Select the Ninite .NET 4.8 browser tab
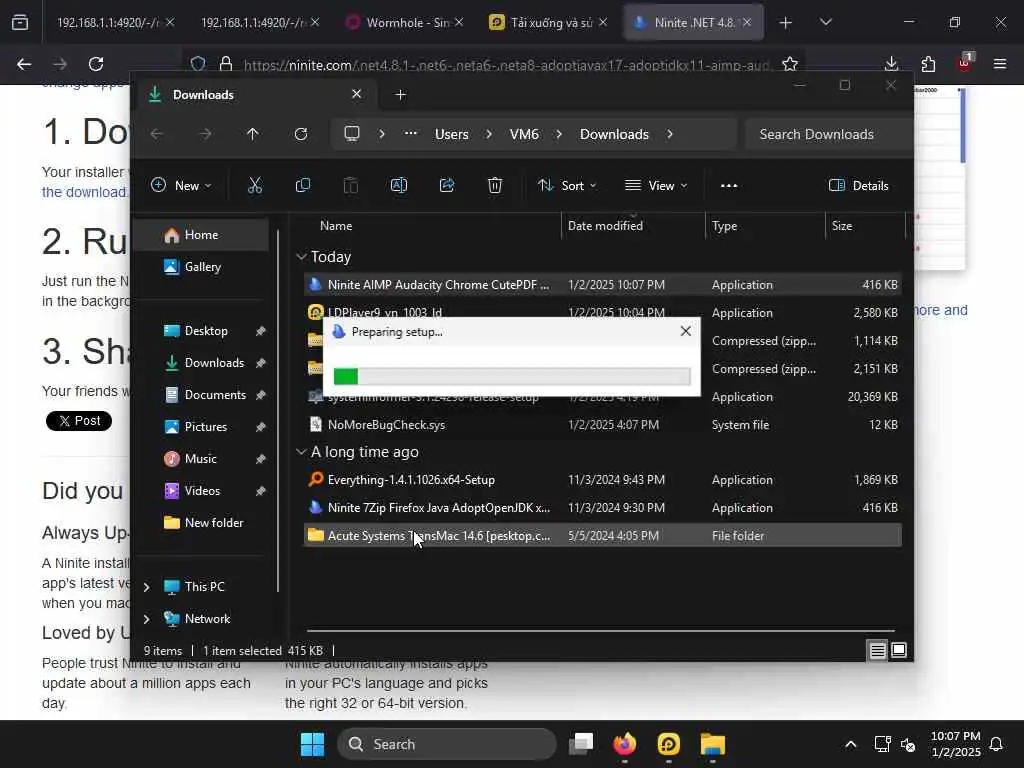Screen dimensions: 1024x768 point(694,23)
